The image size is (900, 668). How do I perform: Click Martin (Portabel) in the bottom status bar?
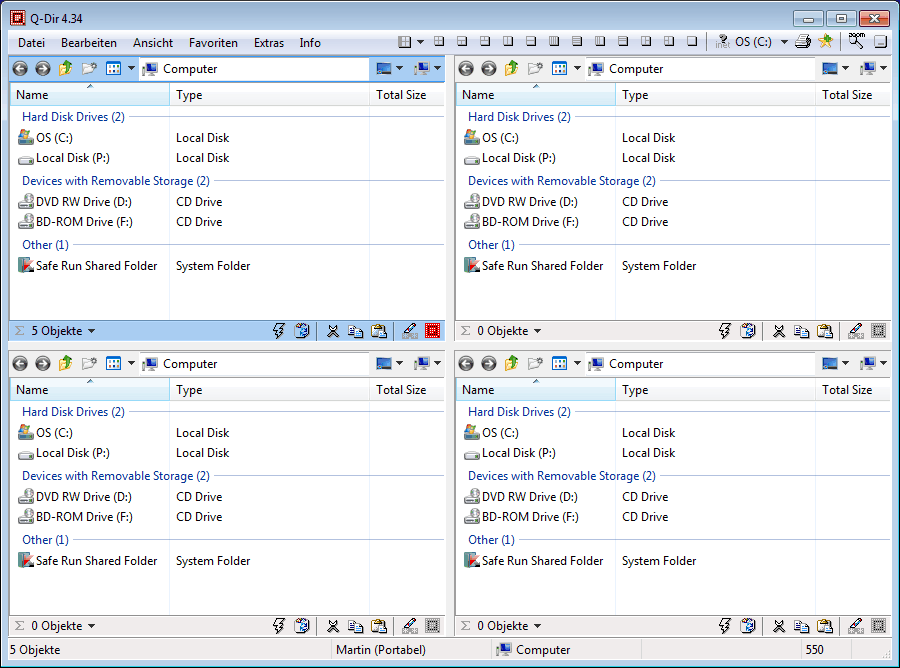(x=383, y=650)
